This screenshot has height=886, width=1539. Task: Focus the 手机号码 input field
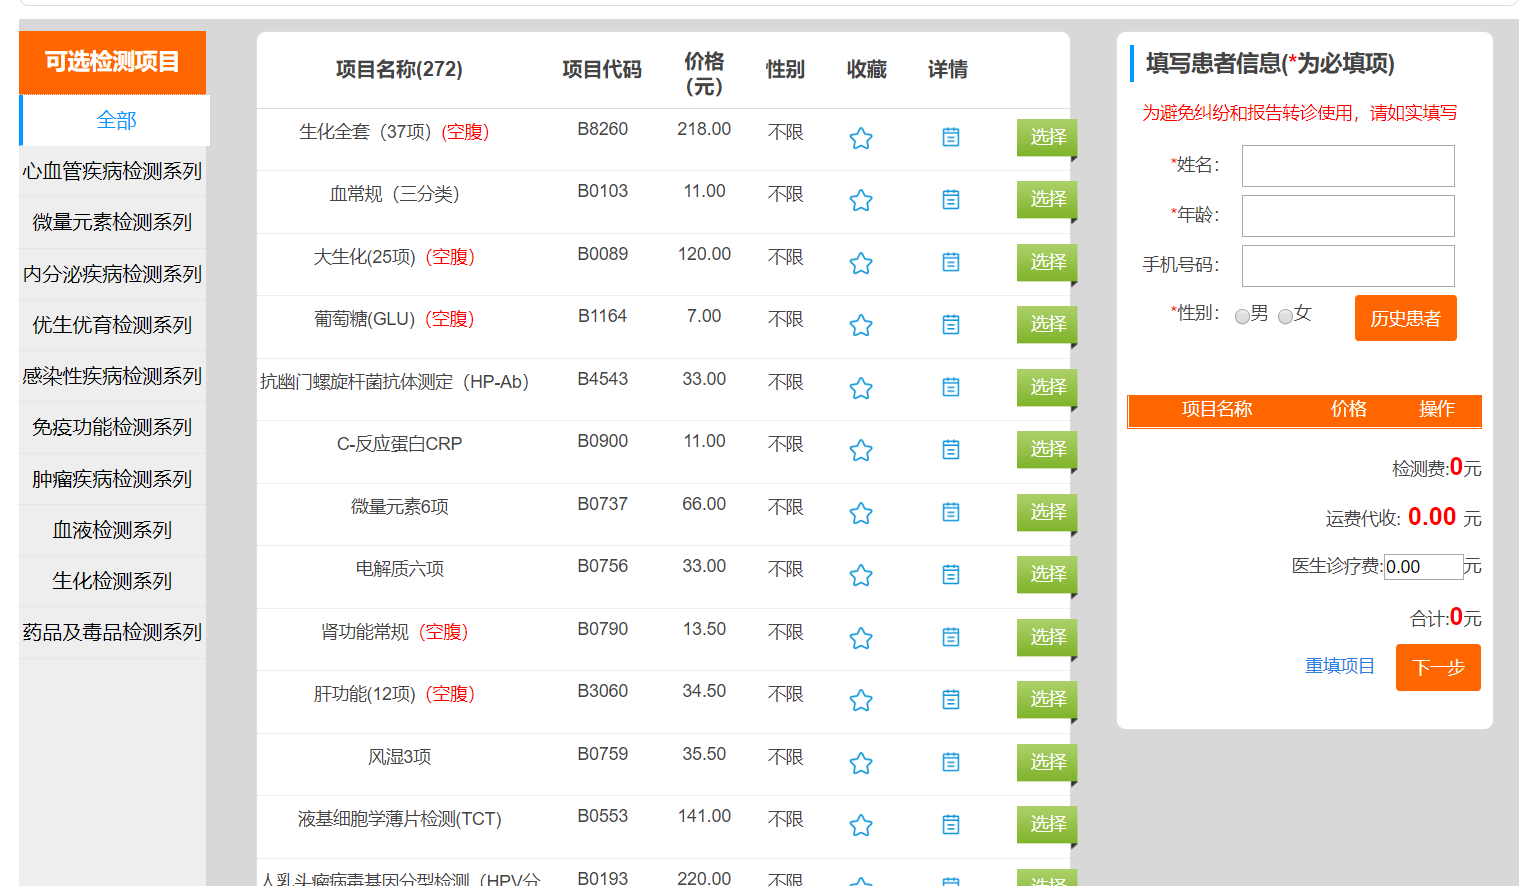(1348, 266)
